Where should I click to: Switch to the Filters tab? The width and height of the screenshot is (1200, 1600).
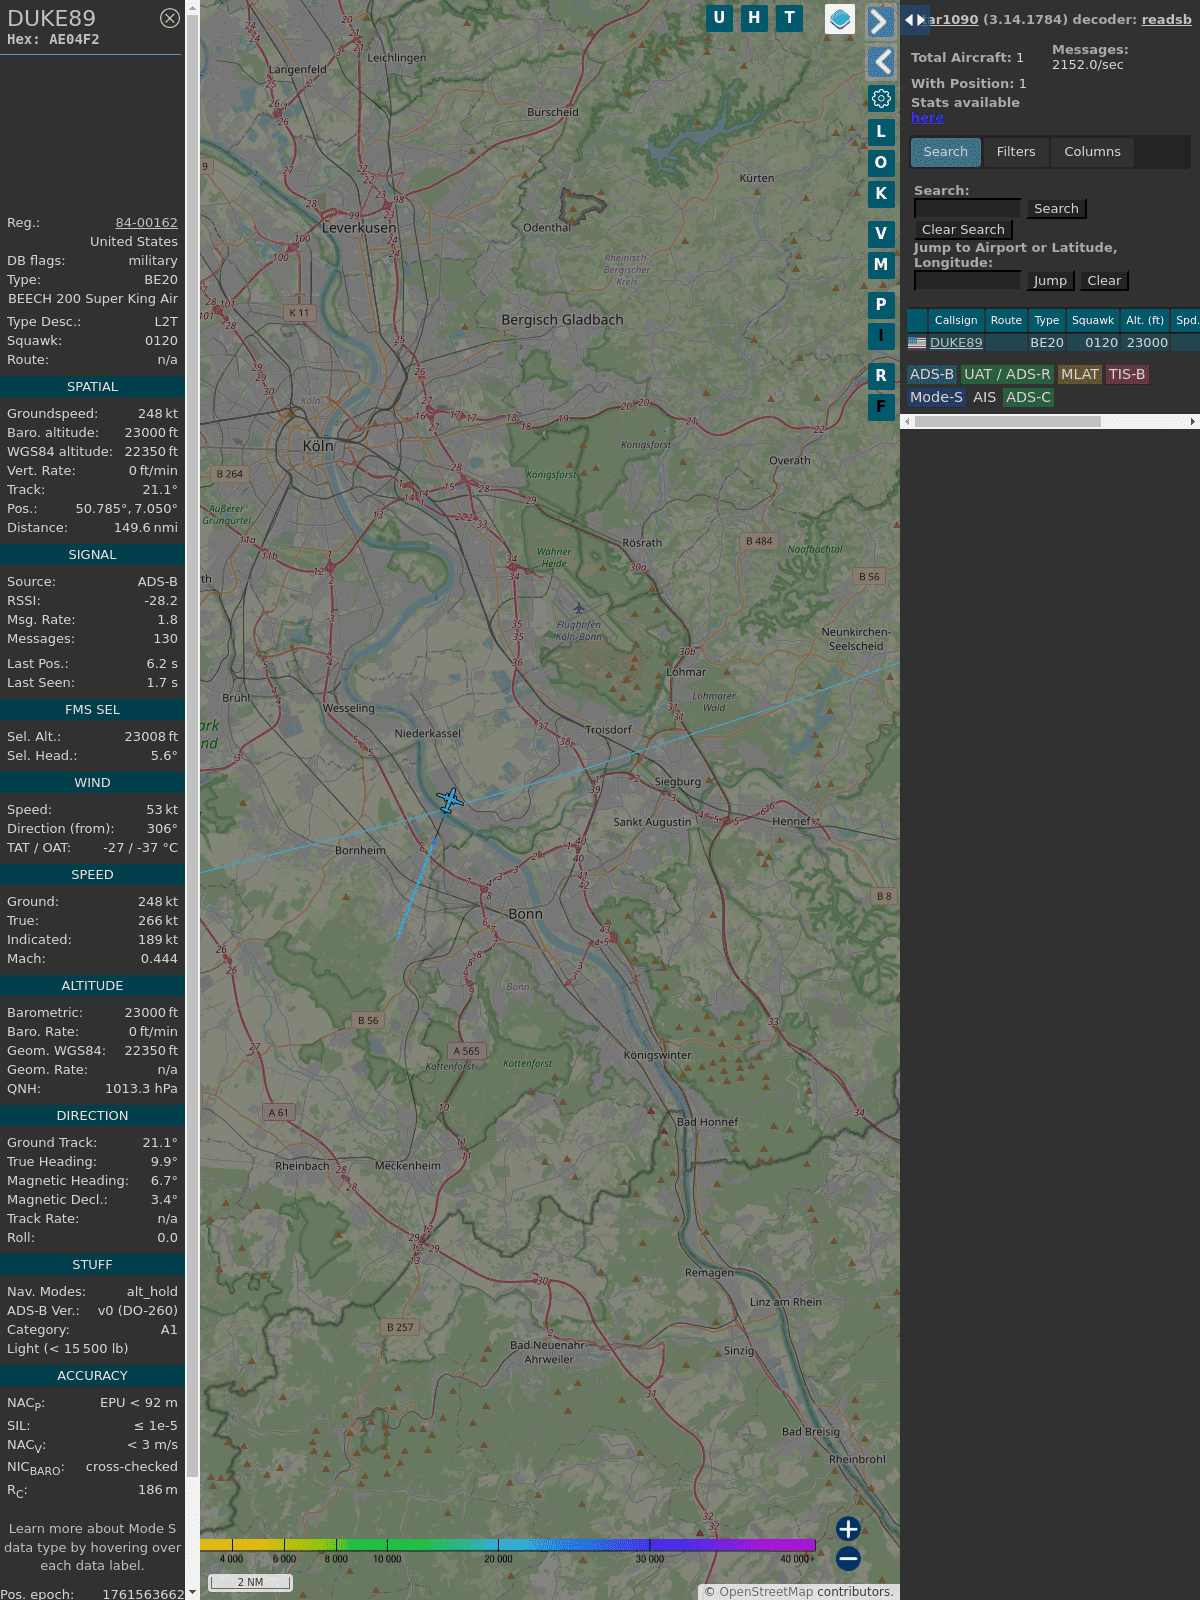pos(1016,152)
